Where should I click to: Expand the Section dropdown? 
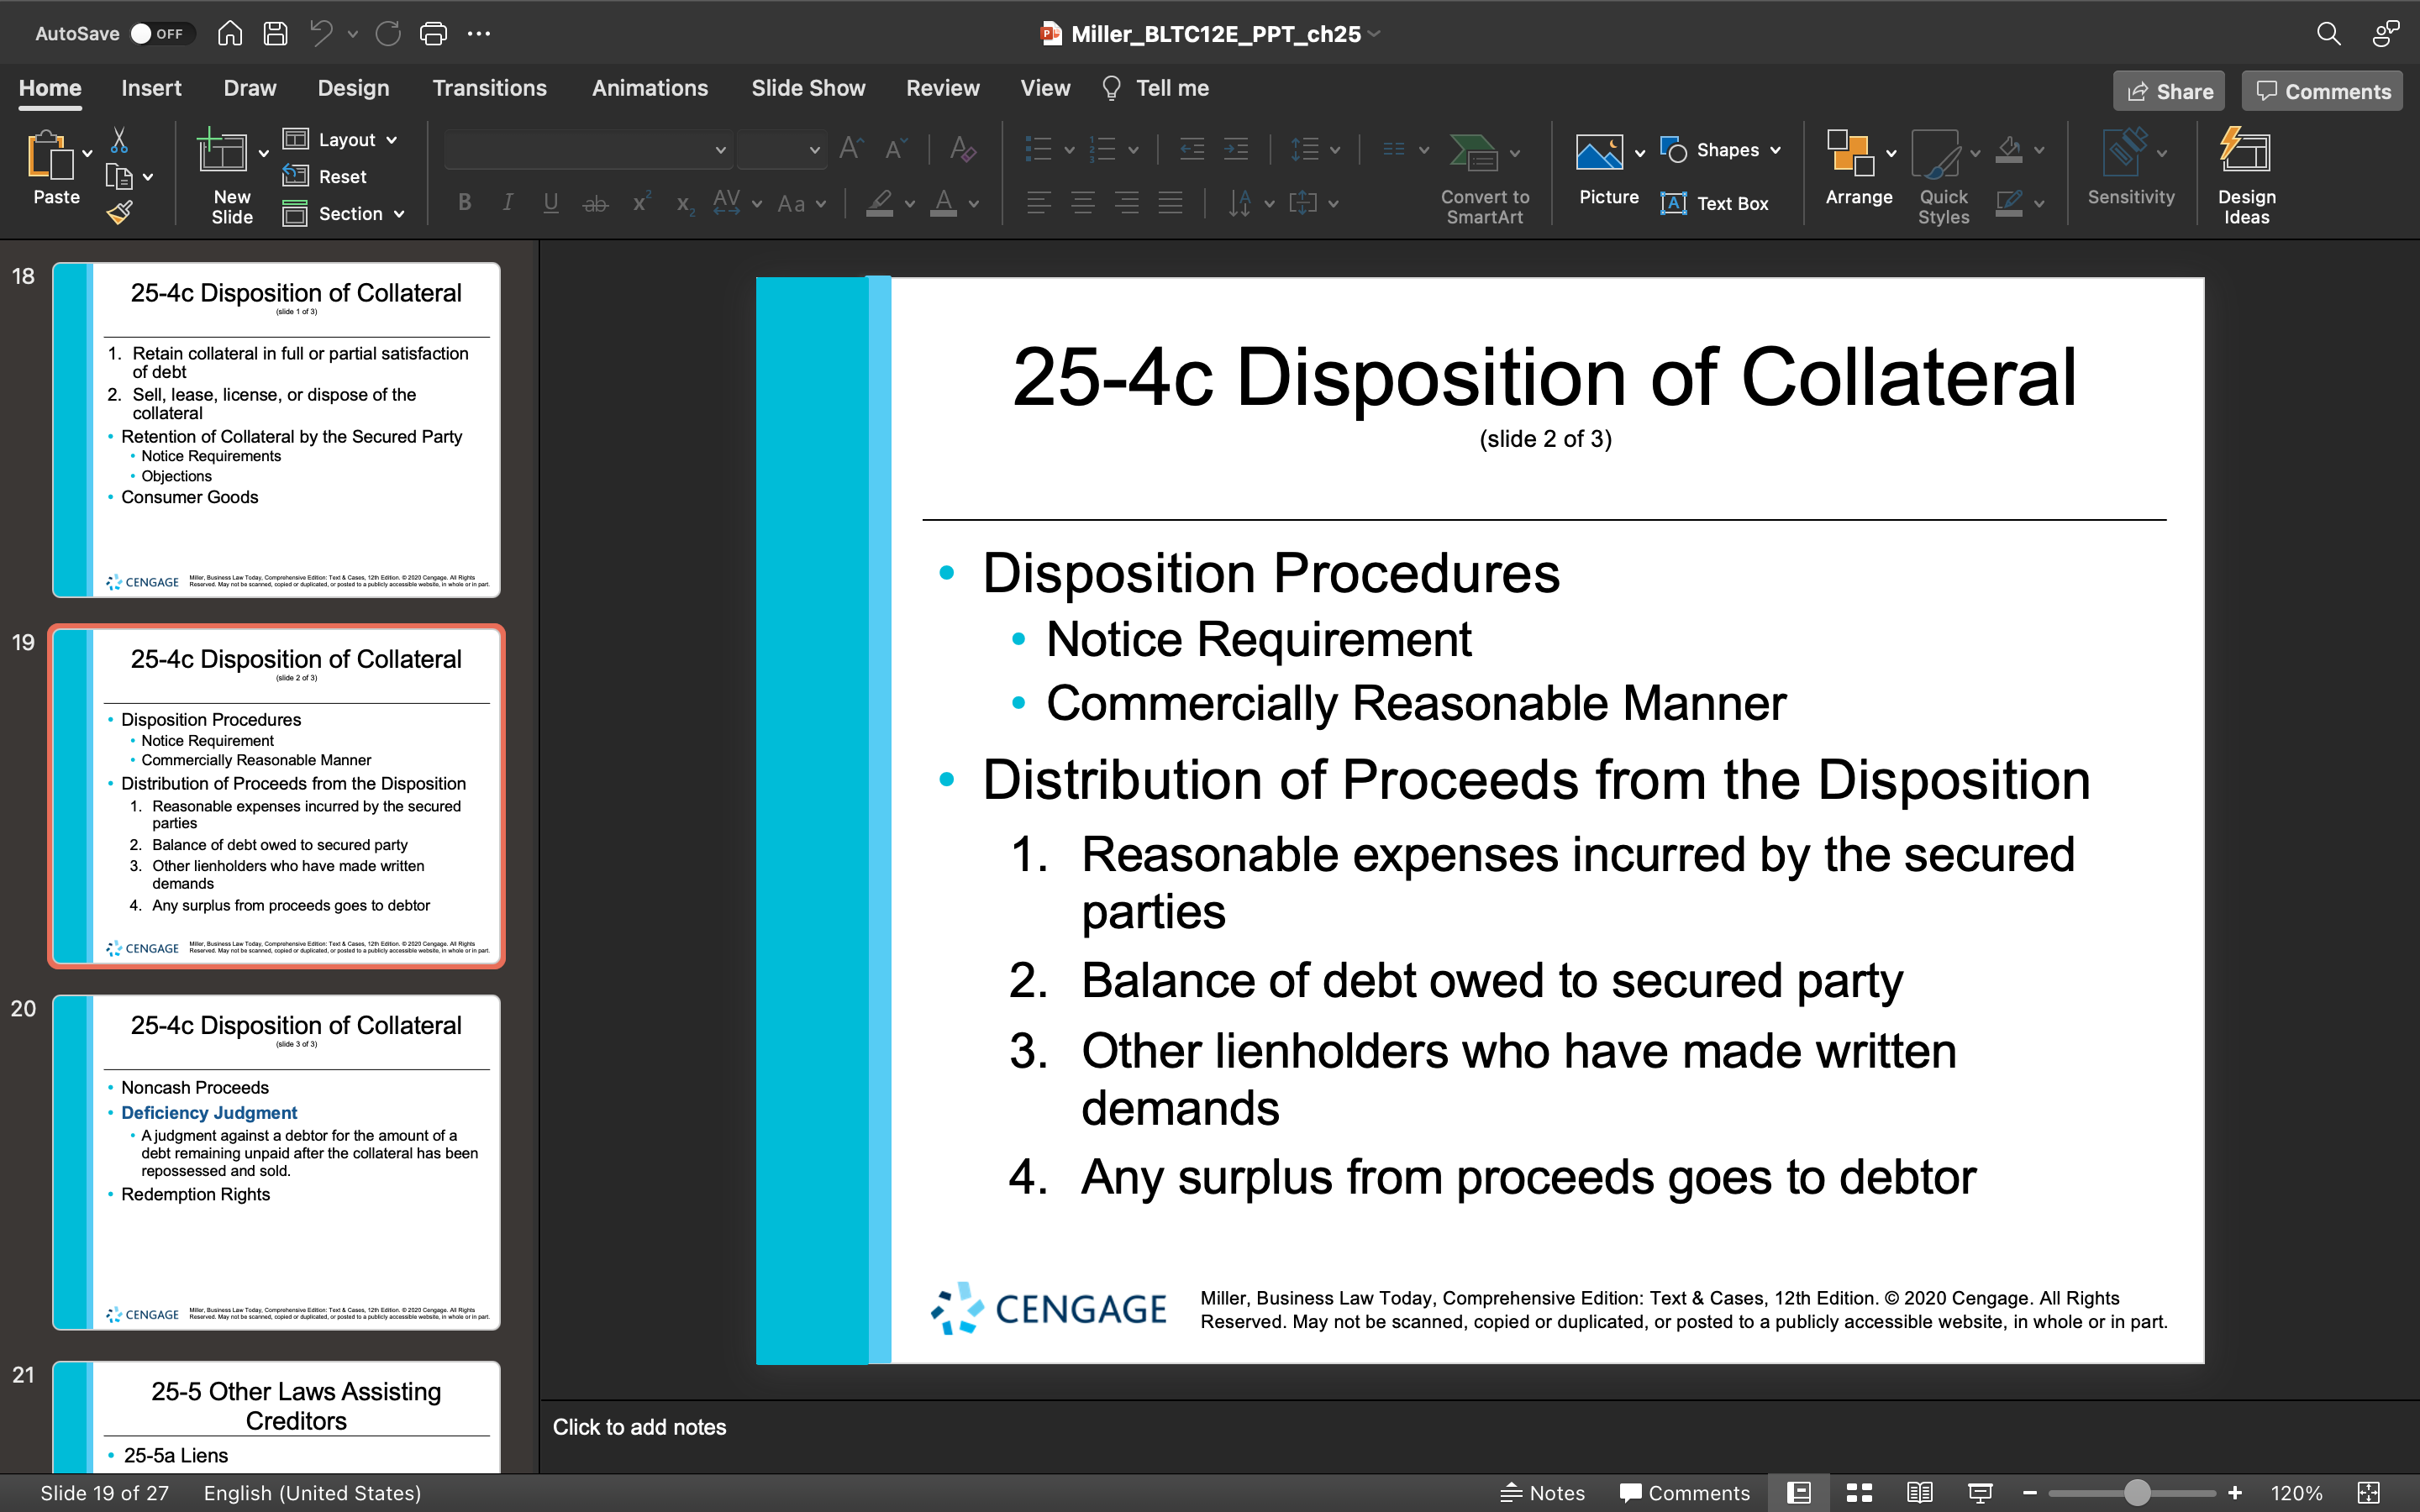click(x=344, y=213)
